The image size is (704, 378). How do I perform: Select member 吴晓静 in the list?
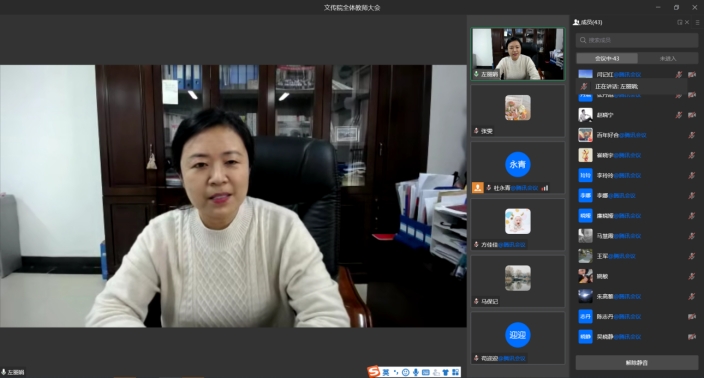(x=637, y=337)
